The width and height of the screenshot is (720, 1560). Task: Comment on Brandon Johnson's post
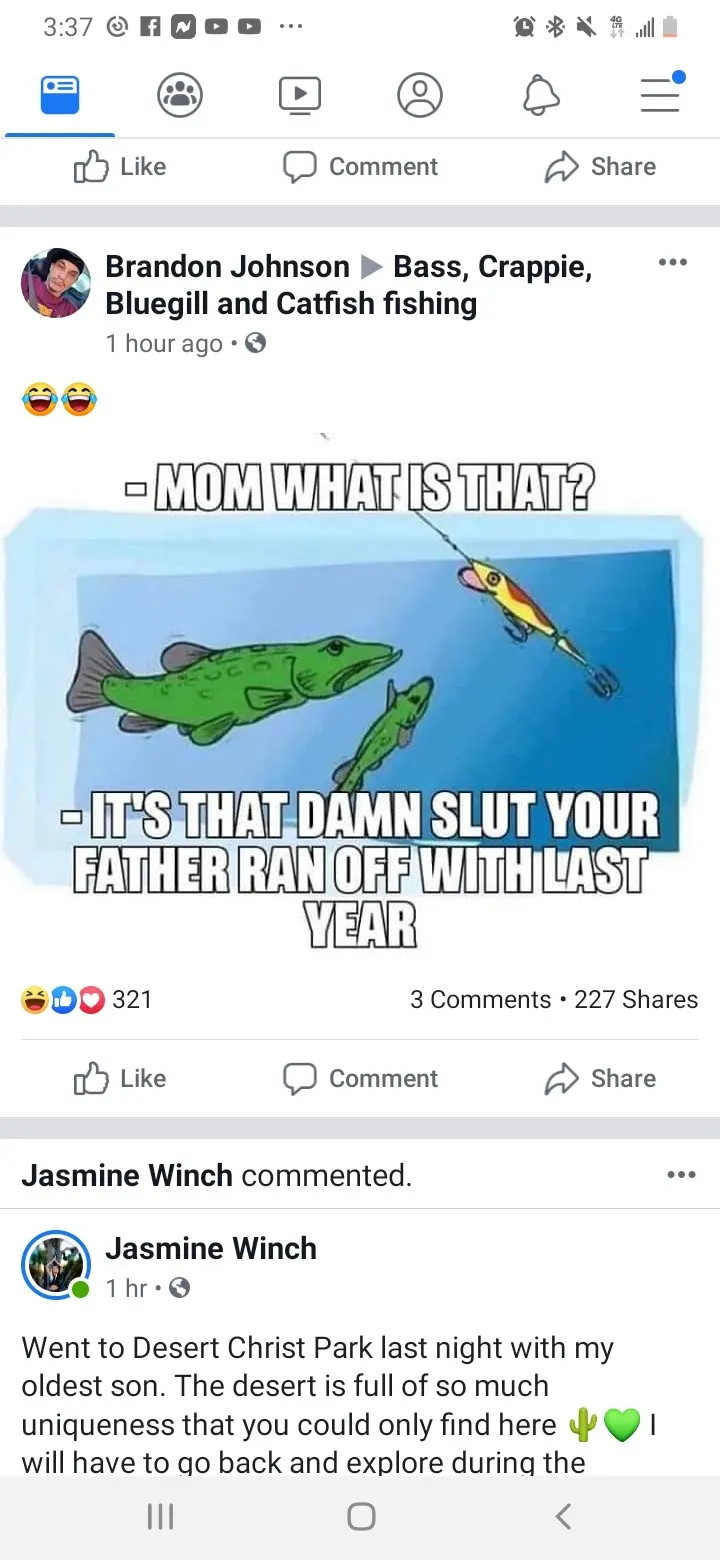coord(360,1079)
